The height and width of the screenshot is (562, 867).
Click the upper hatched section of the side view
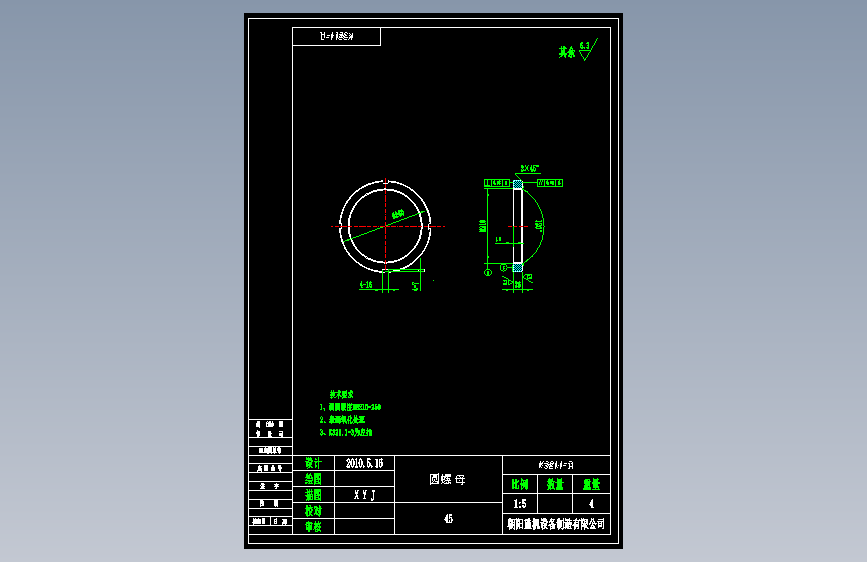(x=518, y=184)
